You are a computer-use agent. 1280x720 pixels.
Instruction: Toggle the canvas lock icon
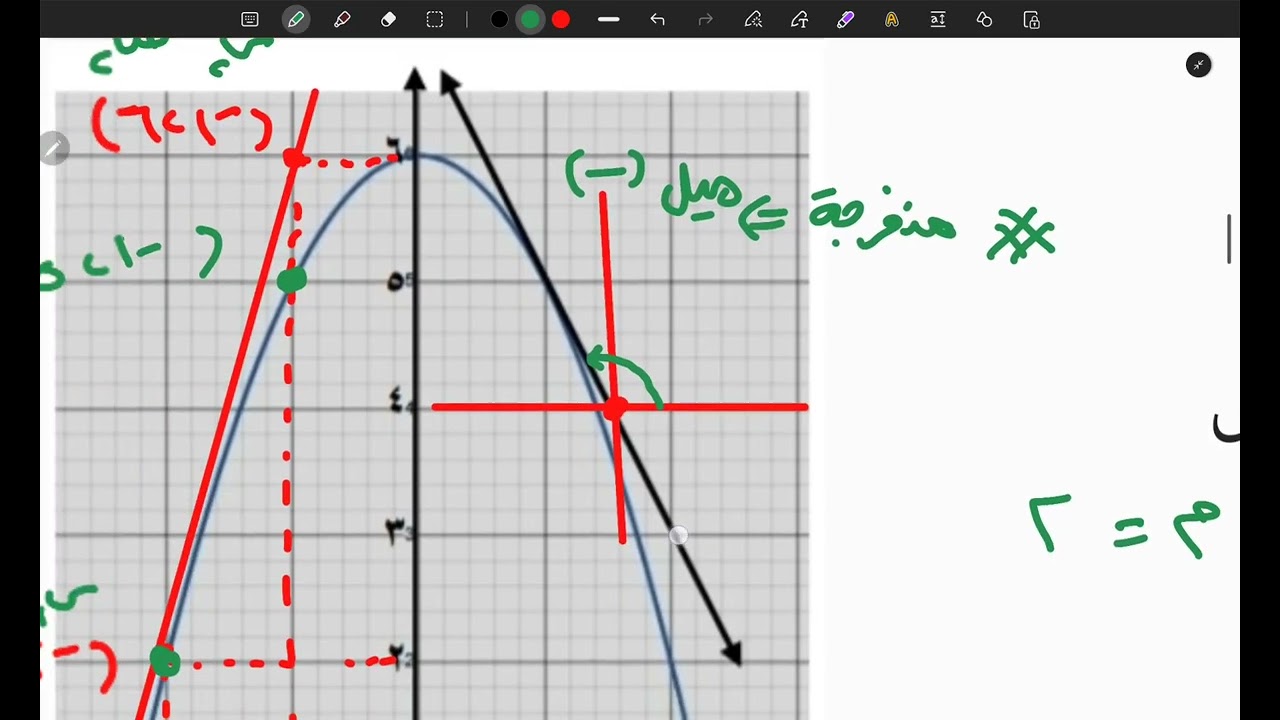[x=1032, y=20]
